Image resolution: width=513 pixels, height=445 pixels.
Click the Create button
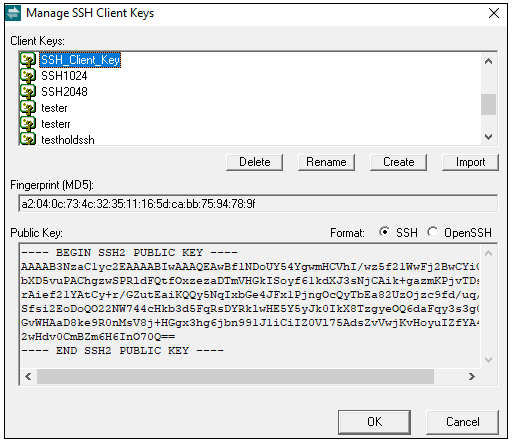[398, 162]
